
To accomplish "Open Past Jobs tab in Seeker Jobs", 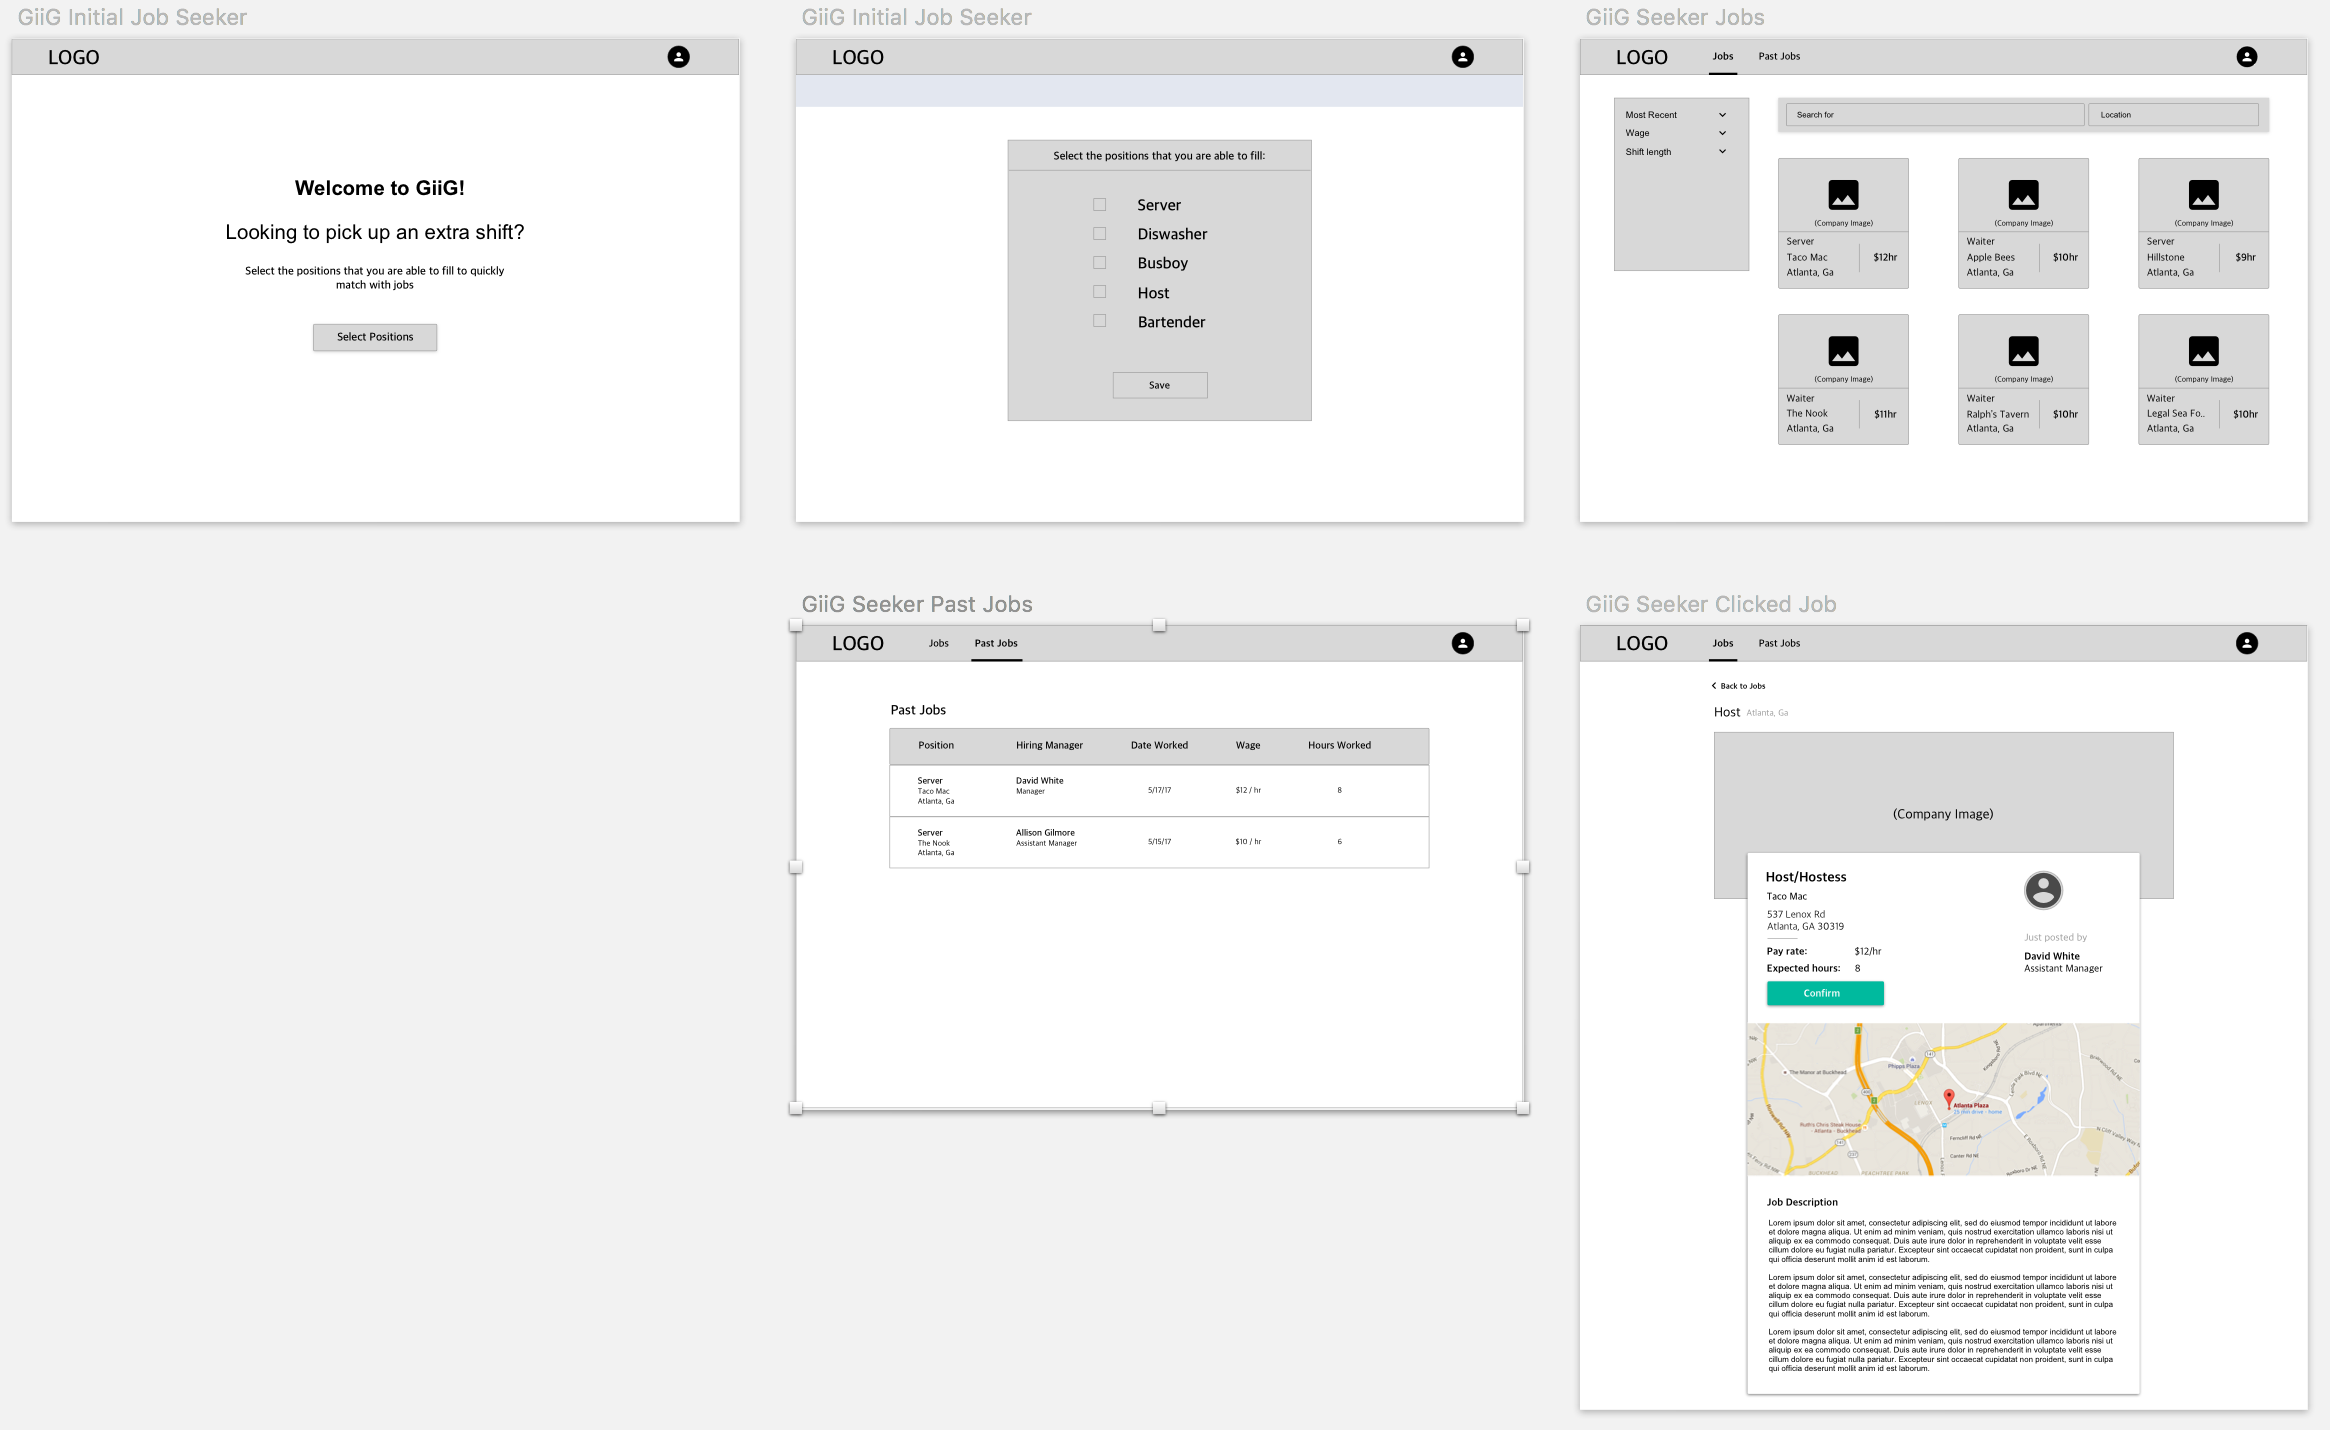I will coord(1779,56).
